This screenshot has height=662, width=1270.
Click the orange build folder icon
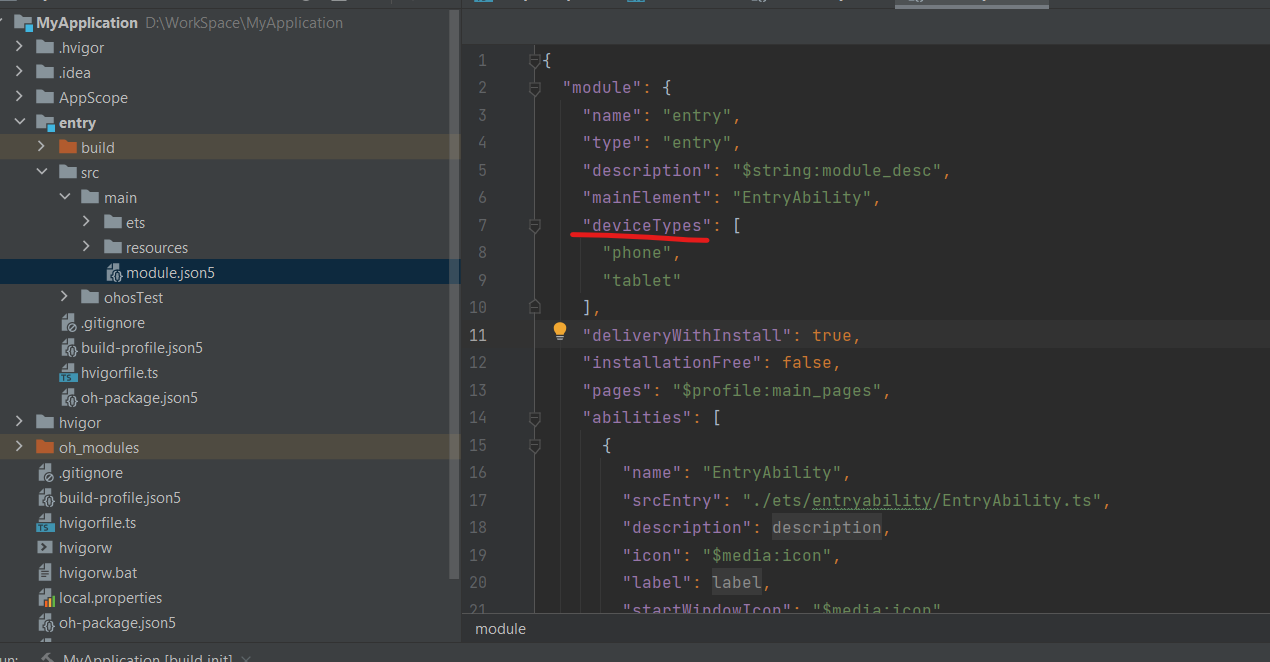pos(68,147)
